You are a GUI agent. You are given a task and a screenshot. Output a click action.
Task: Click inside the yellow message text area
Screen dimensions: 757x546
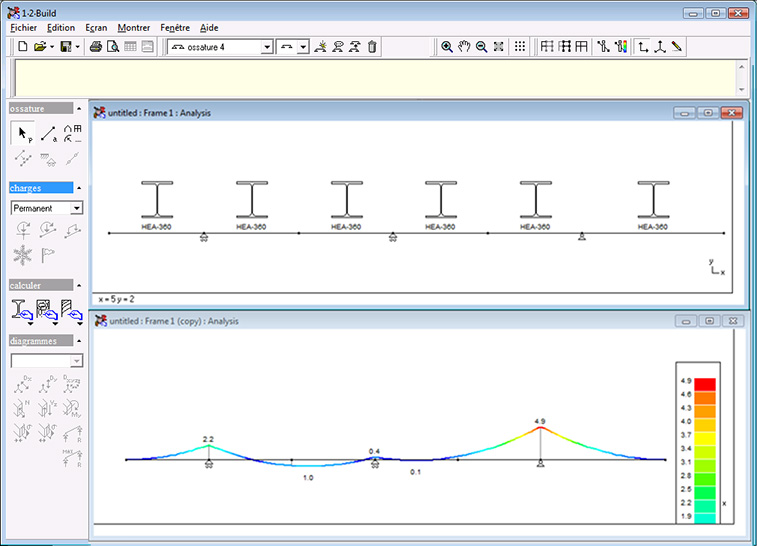click(x=376, y=78)
